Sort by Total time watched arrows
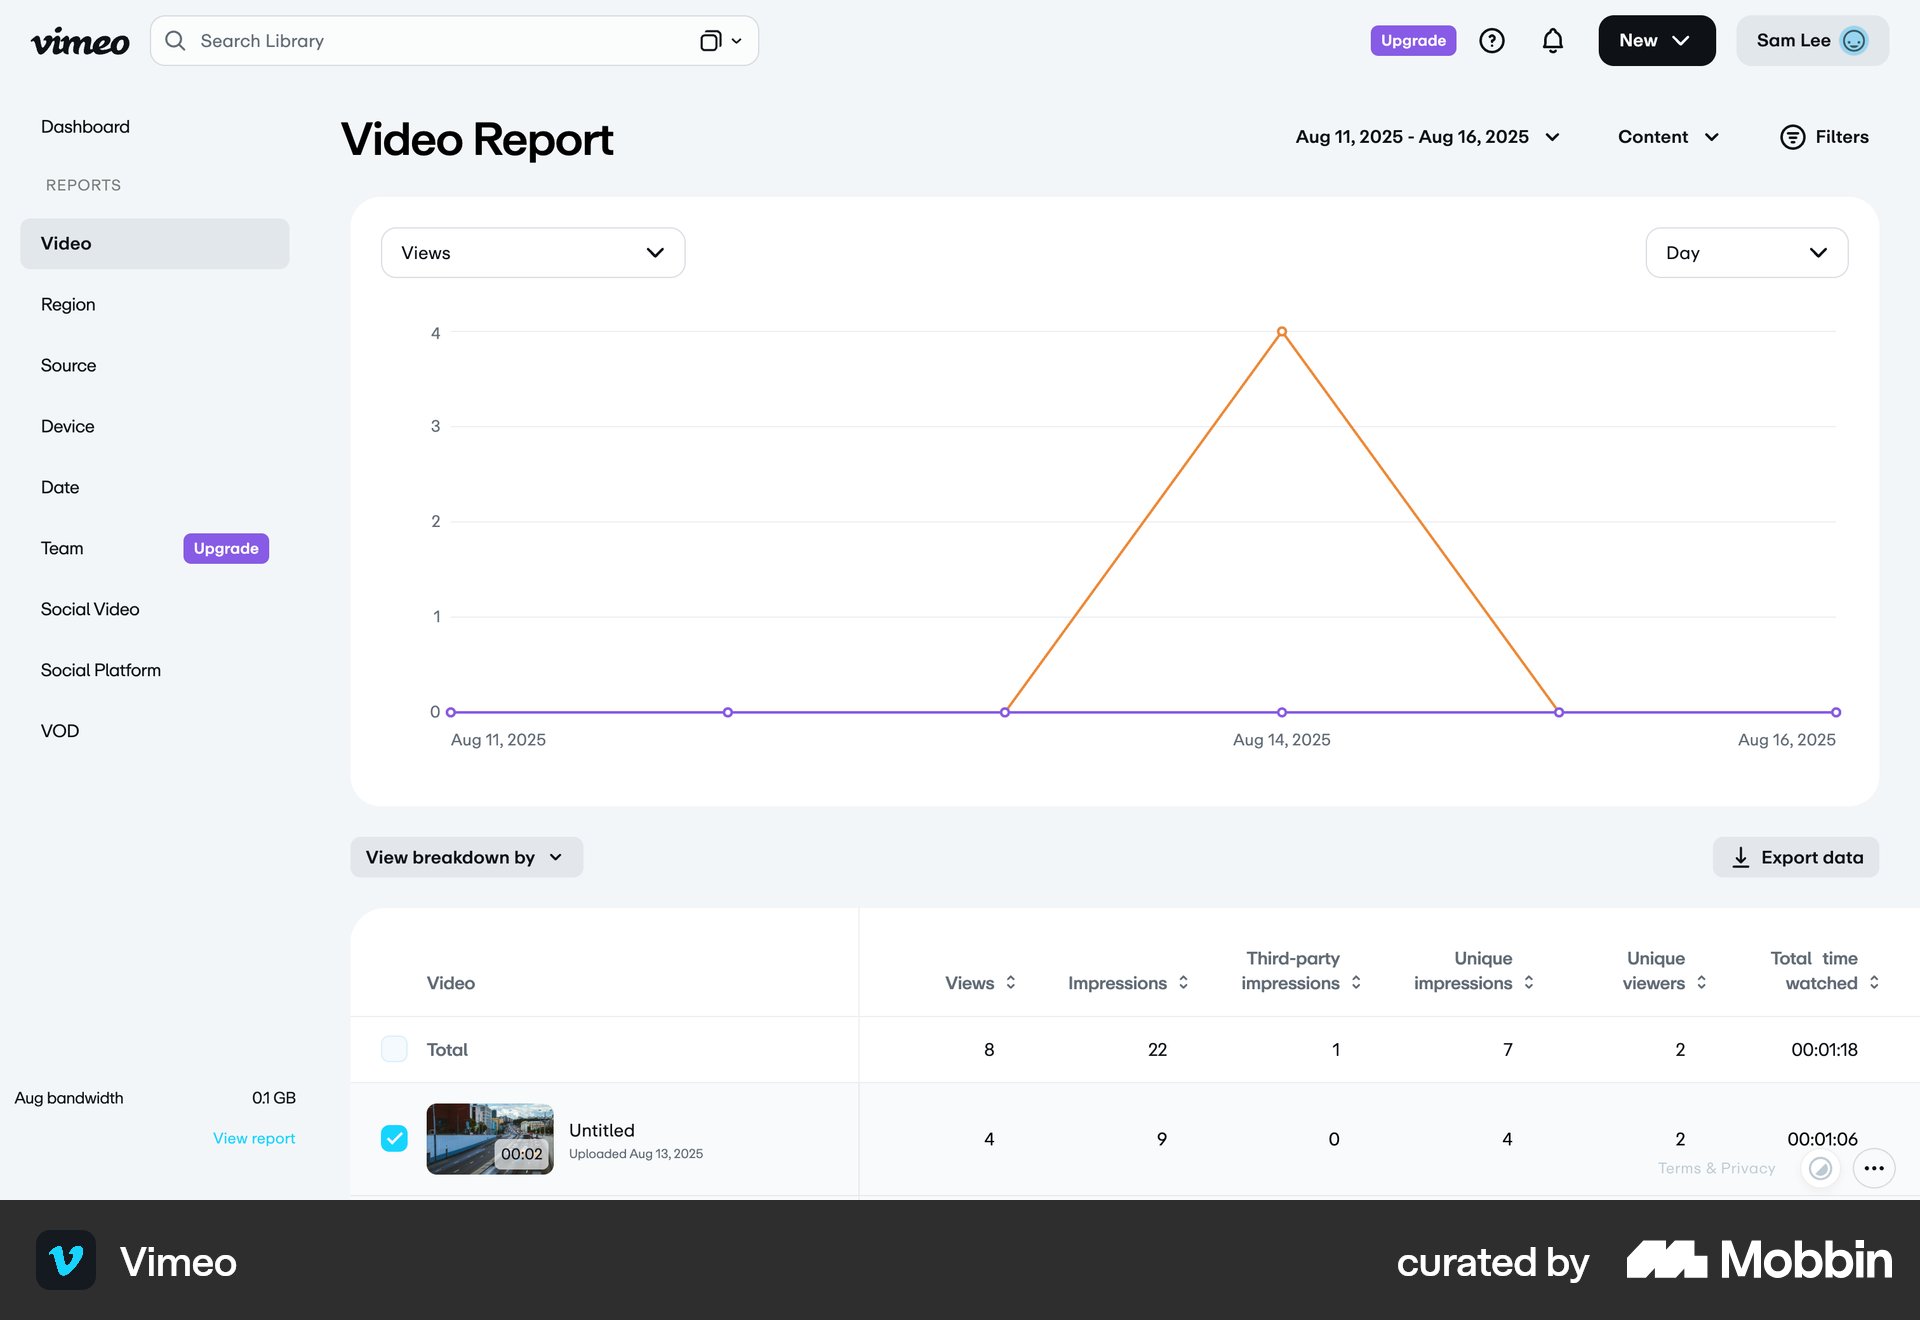The image size is (1920, 1320). pyautogui.click(x=1874, y=982)
